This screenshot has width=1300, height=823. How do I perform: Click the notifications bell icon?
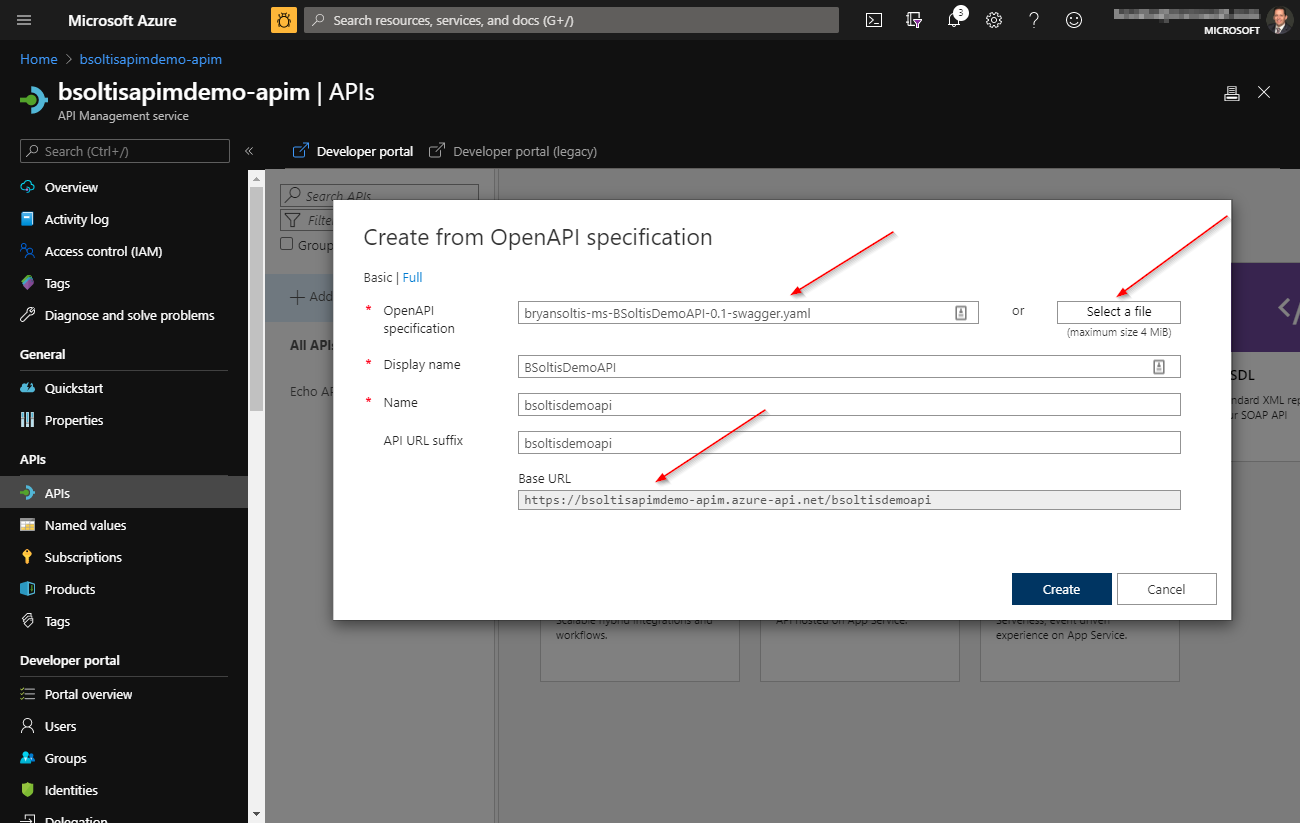(954, 20)
